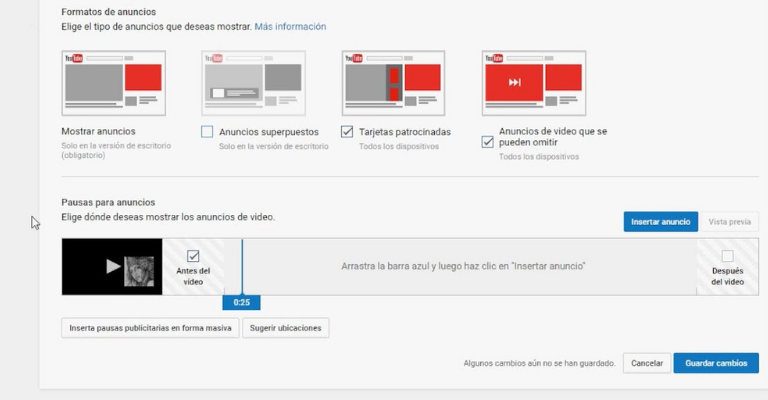Click the Anuncios superpuestos label
This screenshot has width=768, height=400.
pyautogui.click(x=269, y=132)
